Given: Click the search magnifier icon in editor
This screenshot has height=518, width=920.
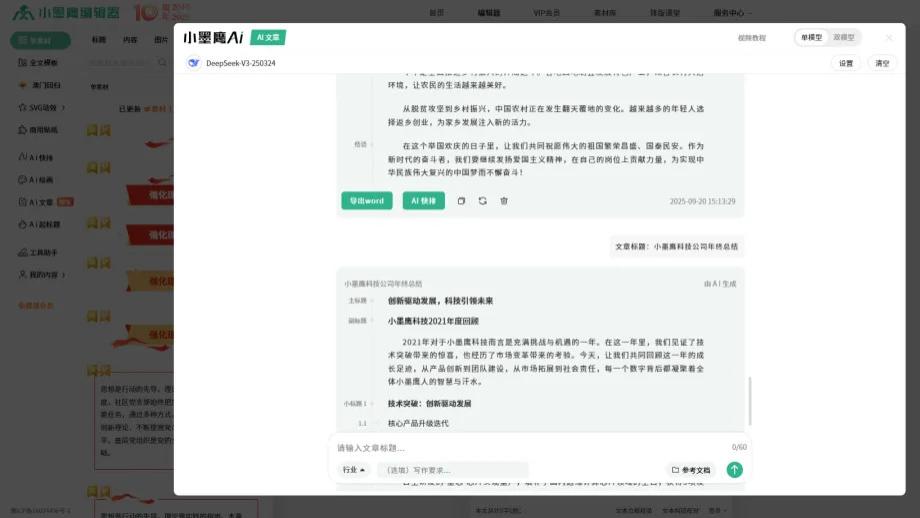Looking at the screenshot, I should click(x=162, y=62).
